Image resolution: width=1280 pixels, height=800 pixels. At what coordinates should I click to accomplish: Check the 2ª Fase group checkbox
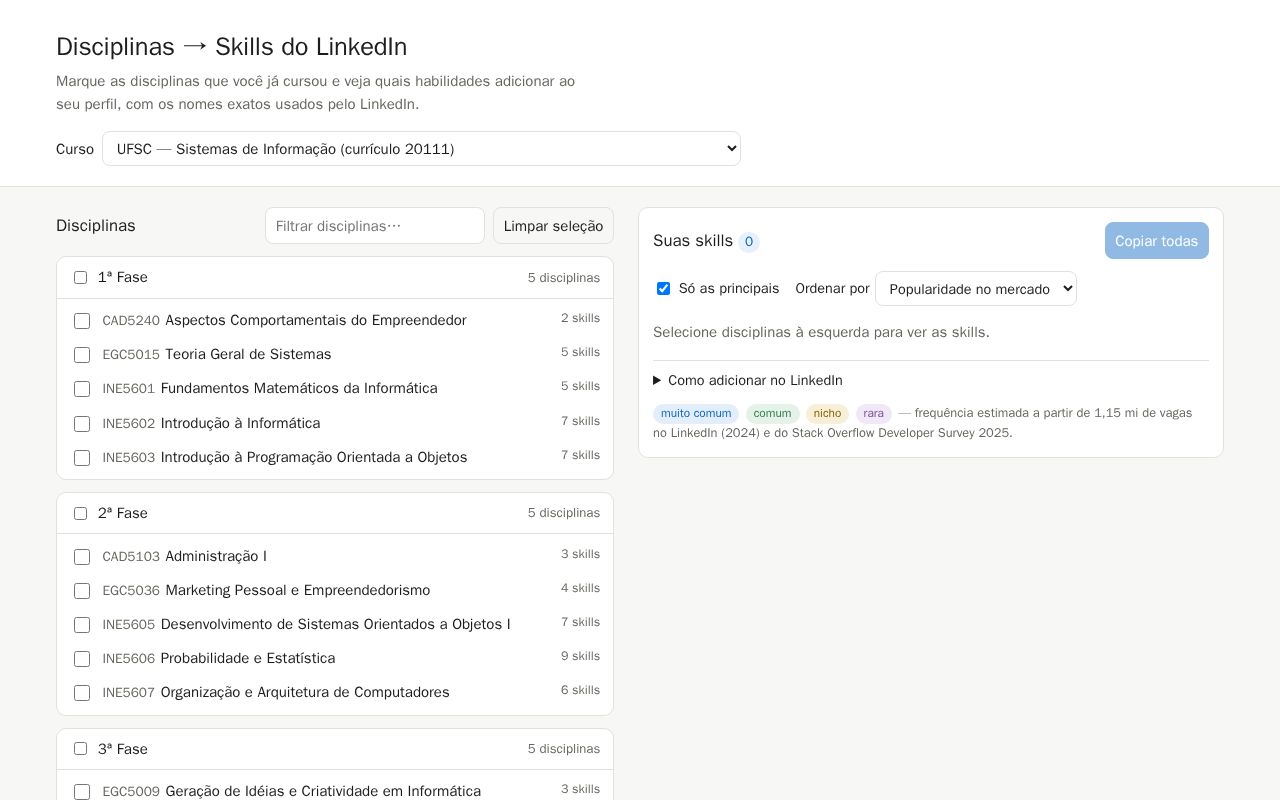(81, 514)
